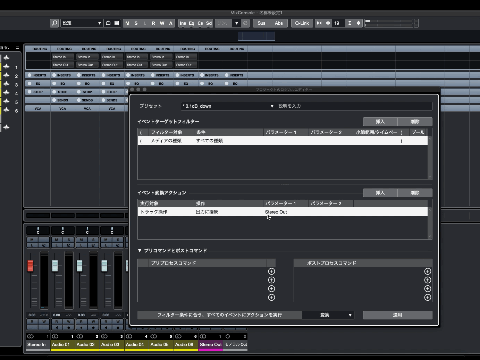Open the link group dropdown arrow in toolbar

[237, 23]
